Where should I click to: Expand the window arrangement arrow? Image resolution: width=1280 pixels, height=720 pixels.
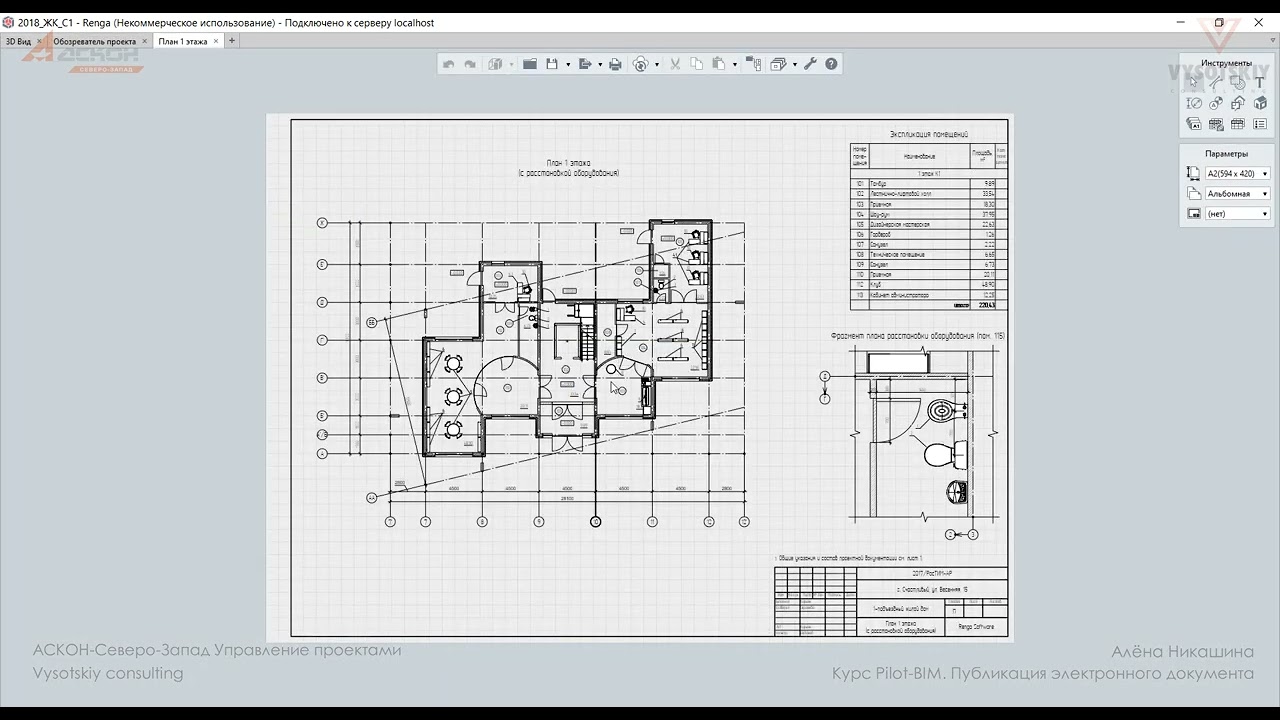pyautogui.click(x=794, y=65)
